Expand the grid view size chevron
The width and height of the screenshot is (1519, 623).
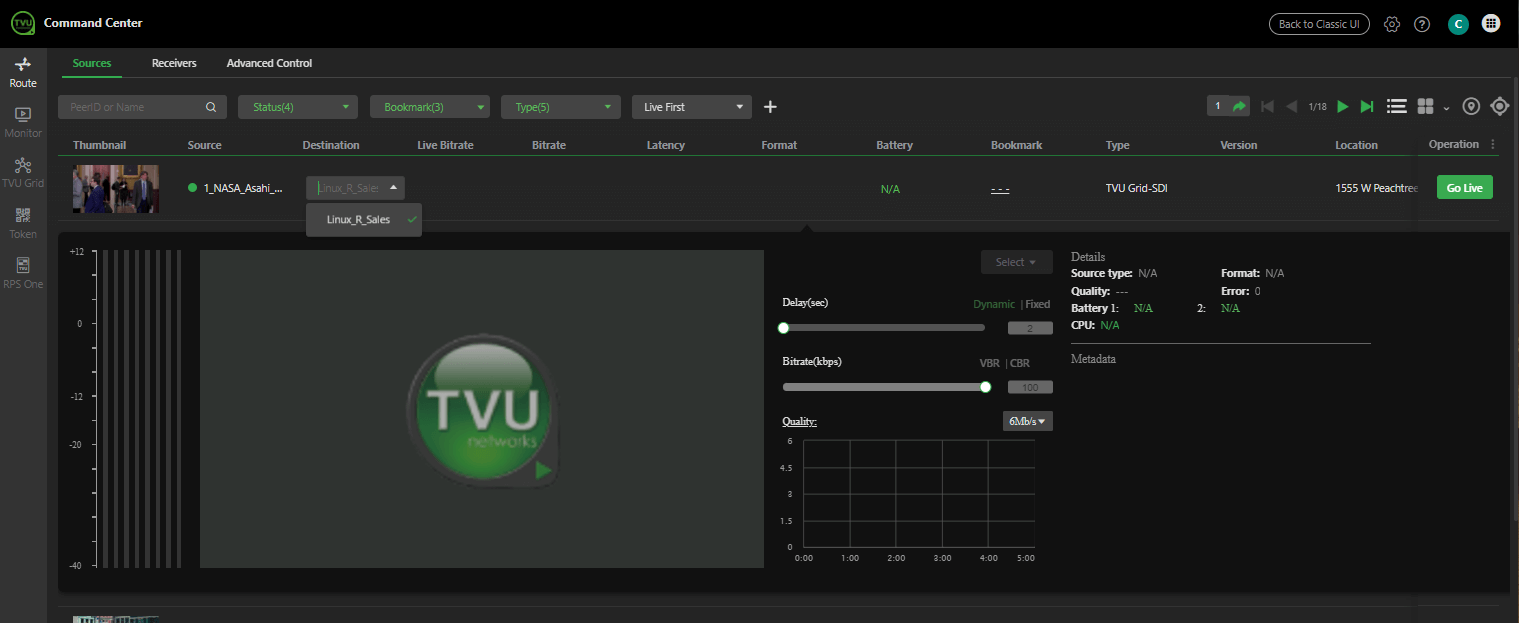coord(1446,108)
